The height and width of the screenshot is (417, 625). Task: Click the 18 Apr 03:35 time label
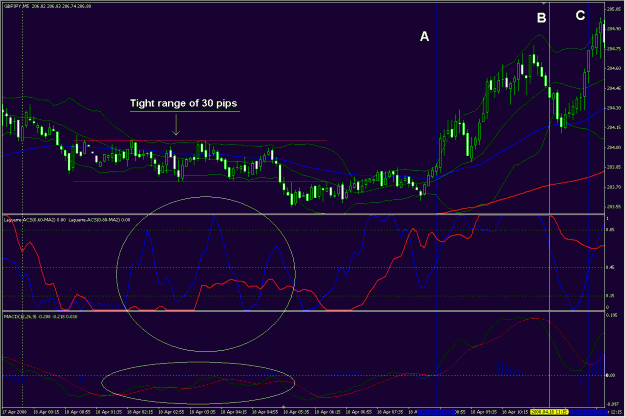click(203, 411)
